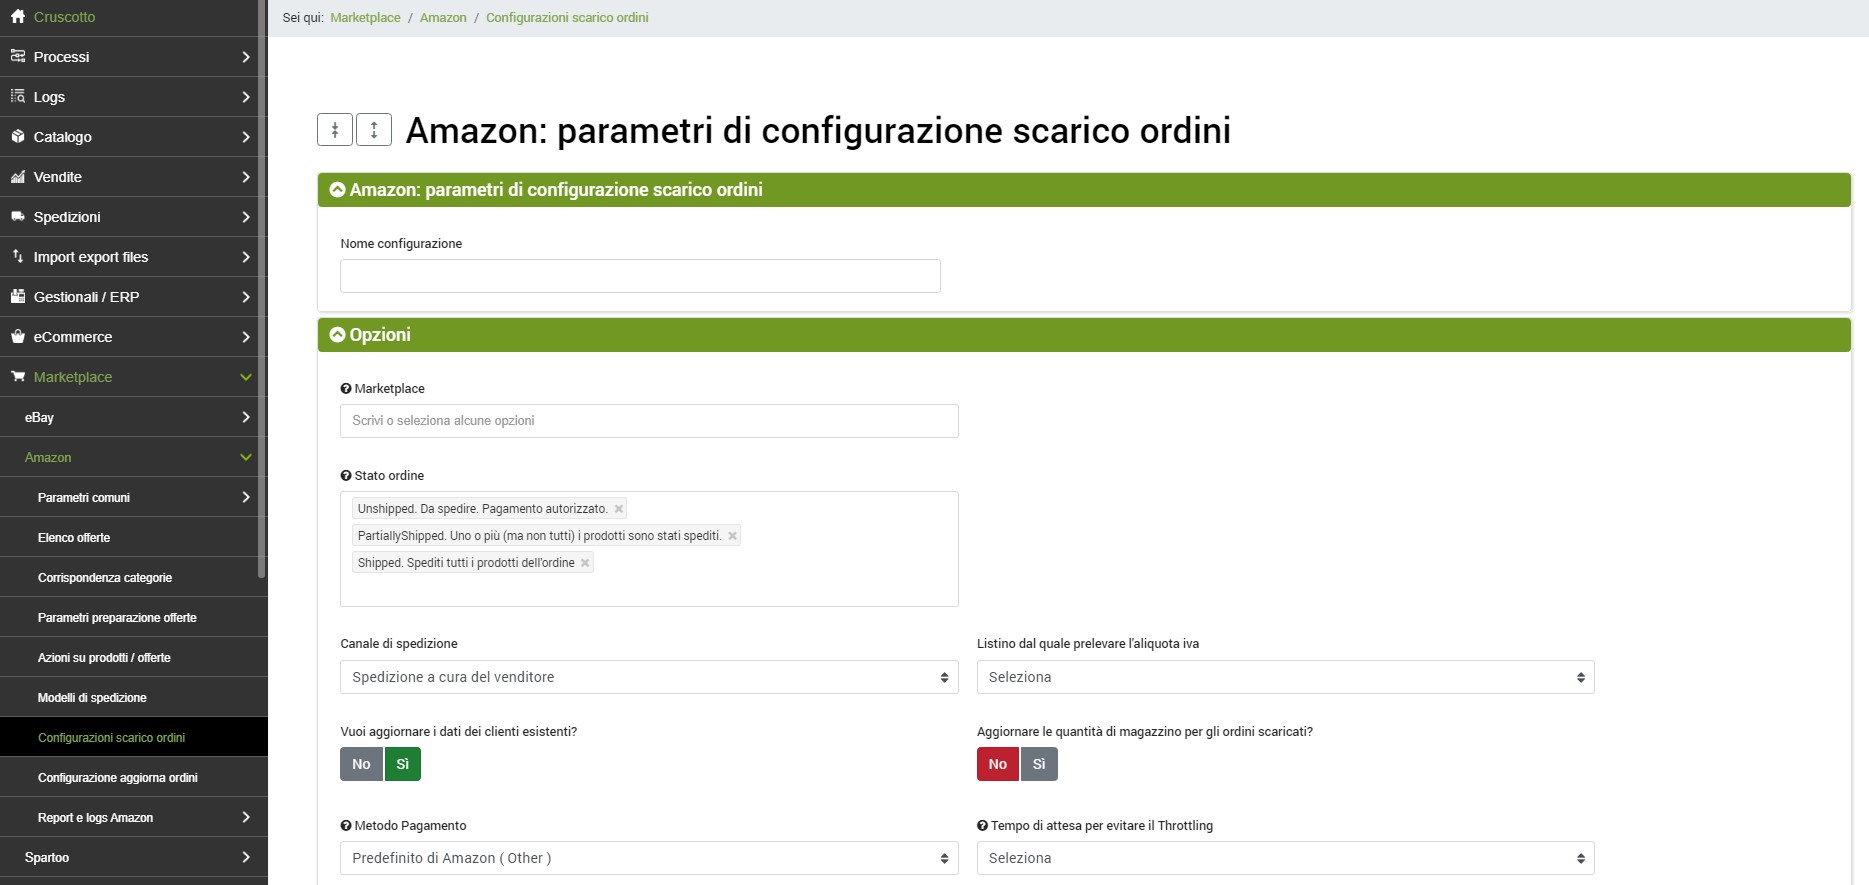Screen dimensions: 1869x885
Task: Select Sì for updating existing customer data
Action: coord(402,764)
